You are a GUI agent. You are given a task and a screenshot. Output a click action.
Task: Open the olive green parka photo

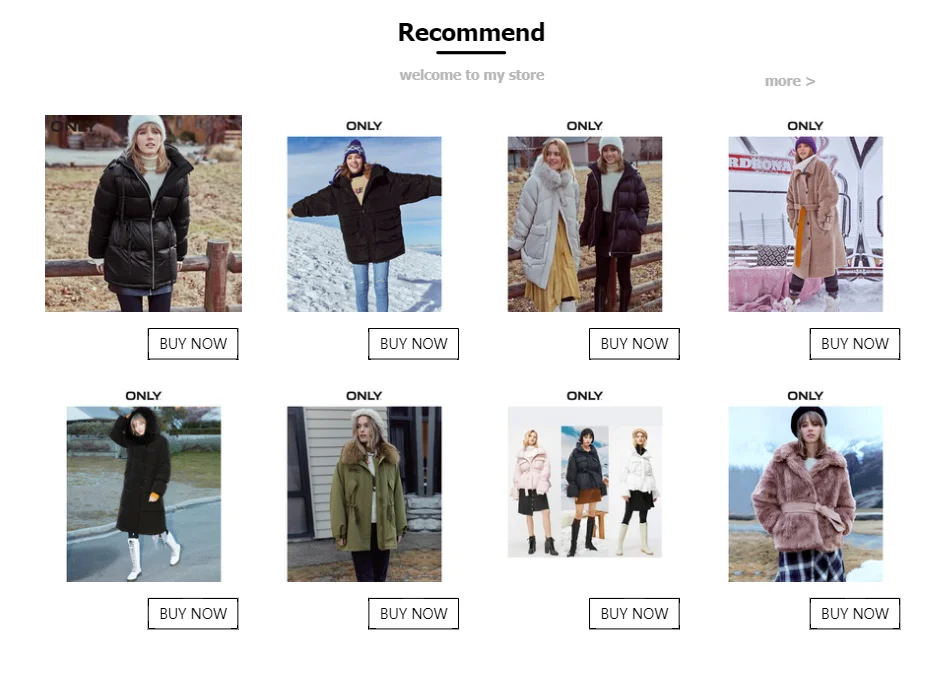364,494
